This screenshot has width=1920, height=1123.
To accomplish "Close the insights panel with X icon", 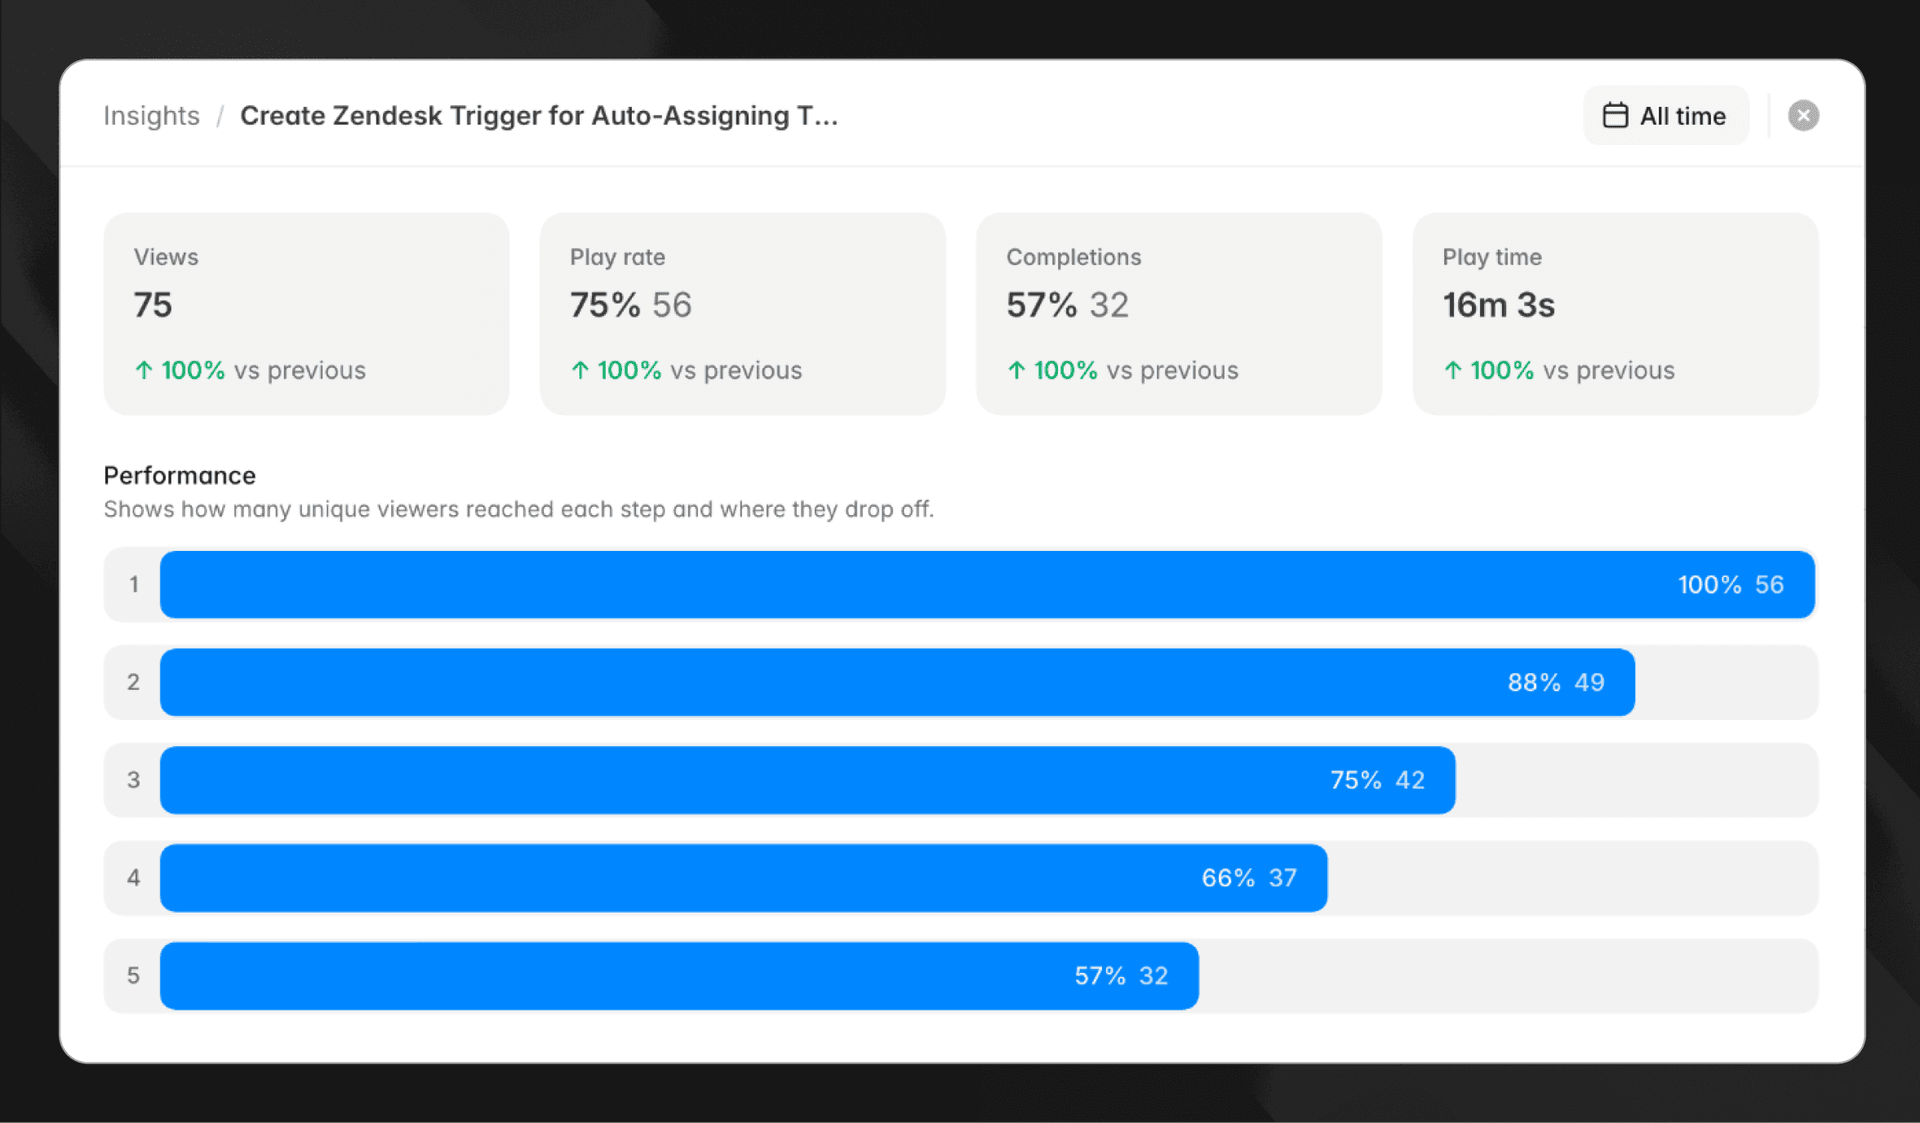I will [x=1803, y=116].
